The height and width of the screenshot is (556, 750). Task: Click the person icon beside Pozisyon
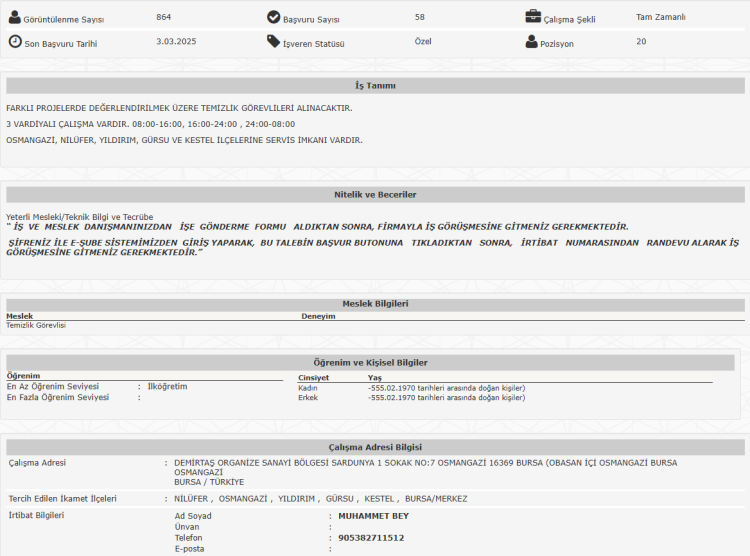coord(533,42)
